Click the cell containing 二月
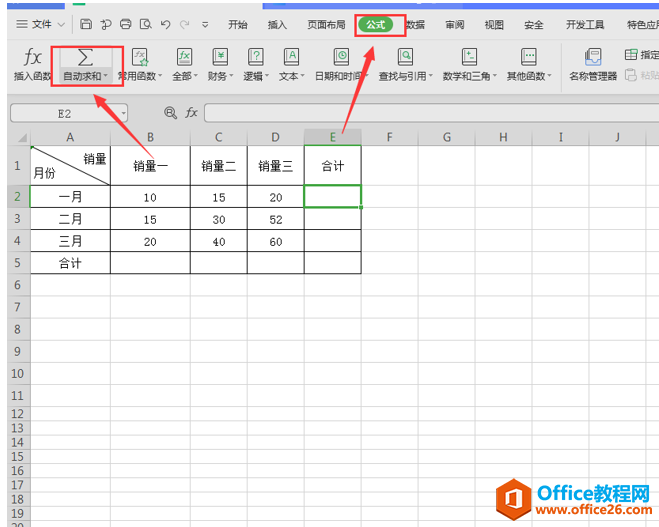659x527 pixels. (x=70, y=219)
